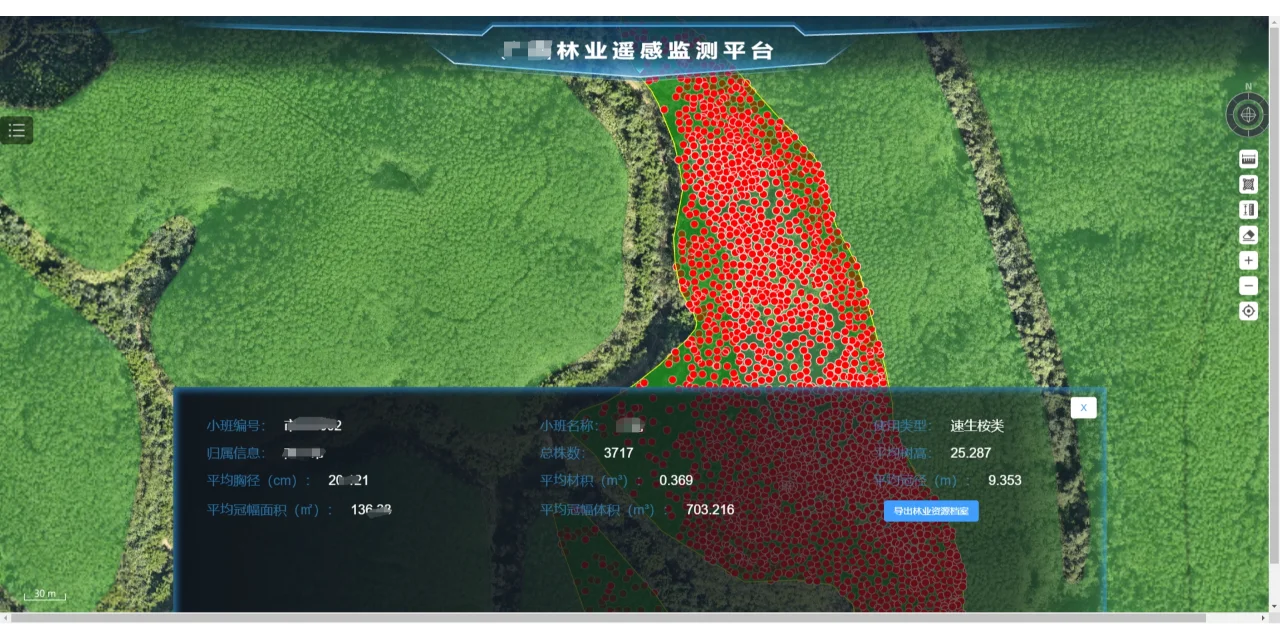The width and height of the screenshot is (1280, 640).
Task: Zoom in the map with plus
Action: tap(1248, 260)
